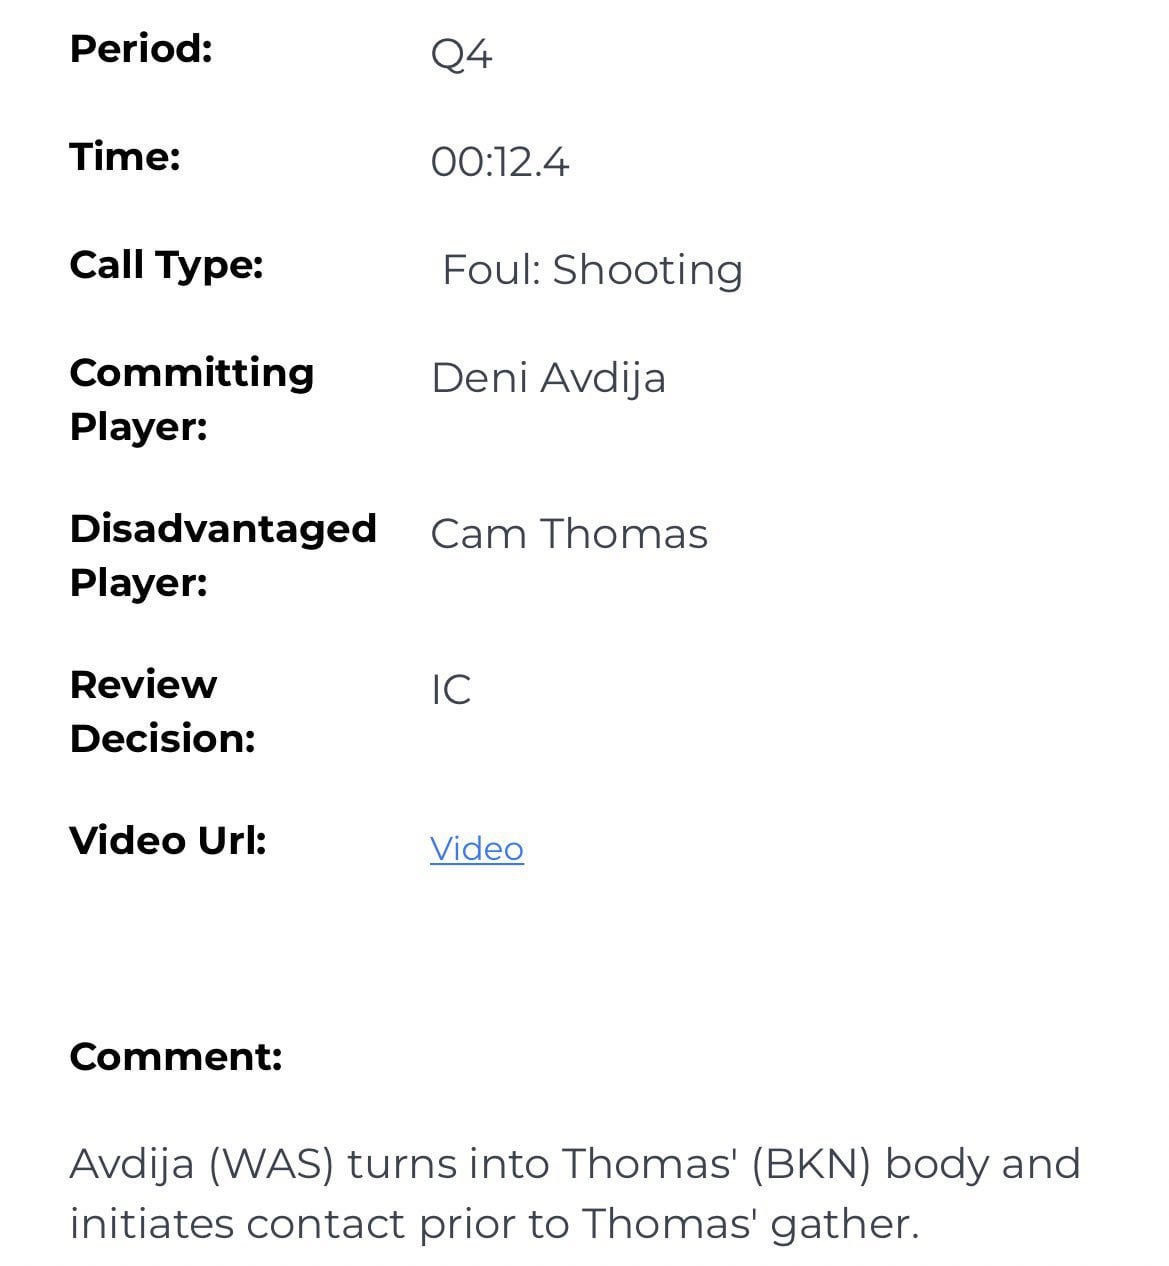Click the Time label
Image resolution: width=1169 pixels, height=1266 pixels.
[x=125, y=156]
